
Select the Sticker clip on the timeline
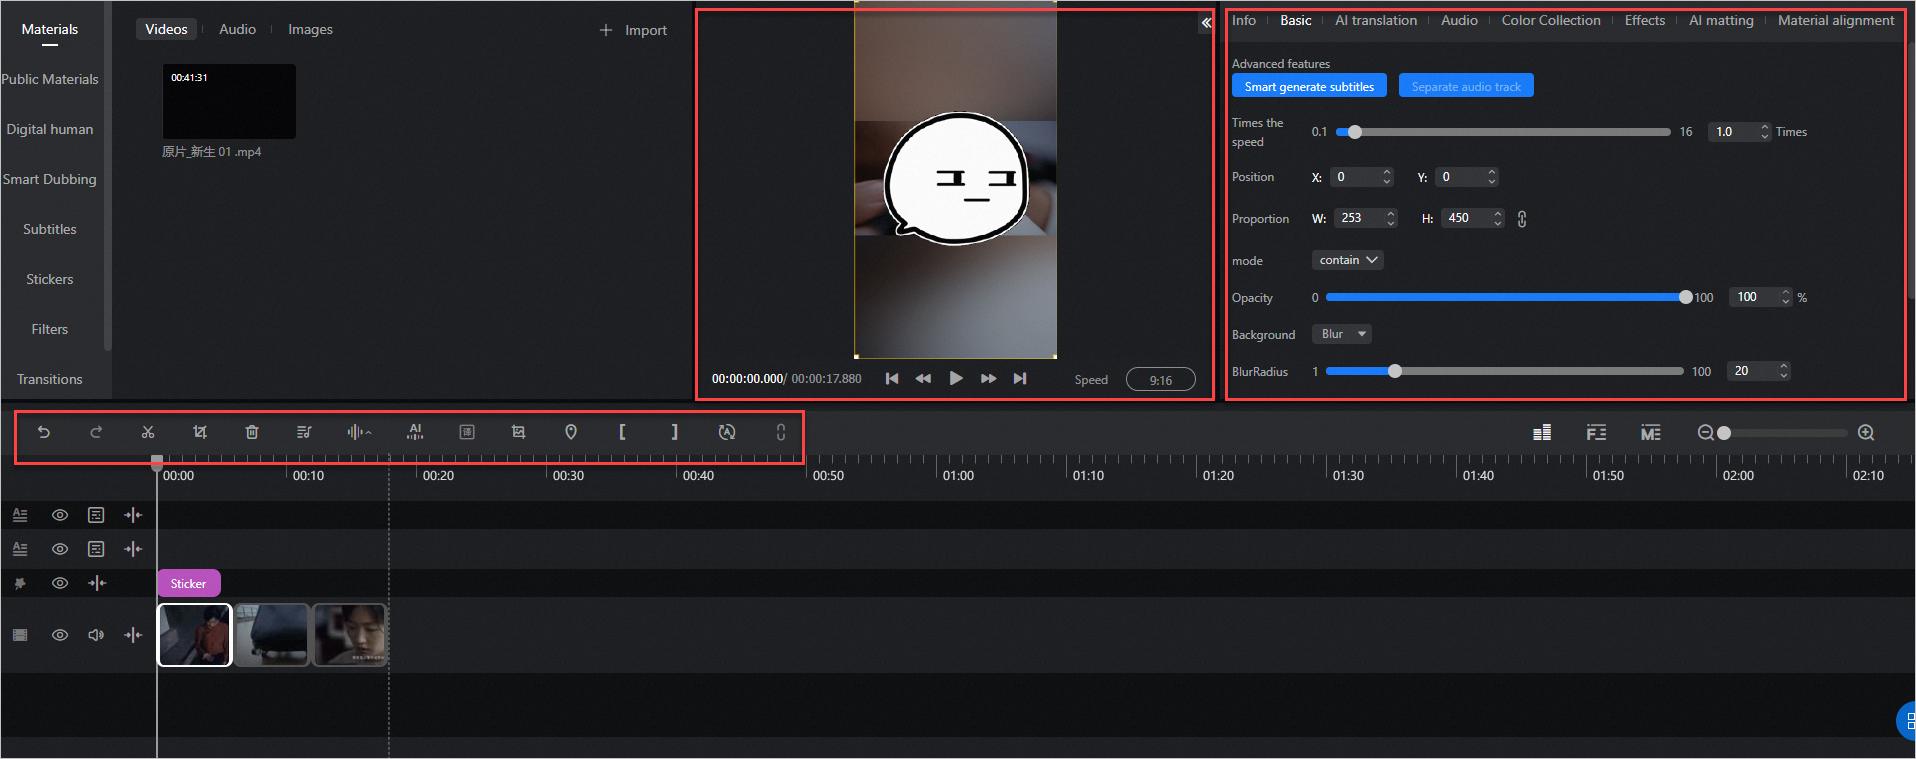[189, 583]
